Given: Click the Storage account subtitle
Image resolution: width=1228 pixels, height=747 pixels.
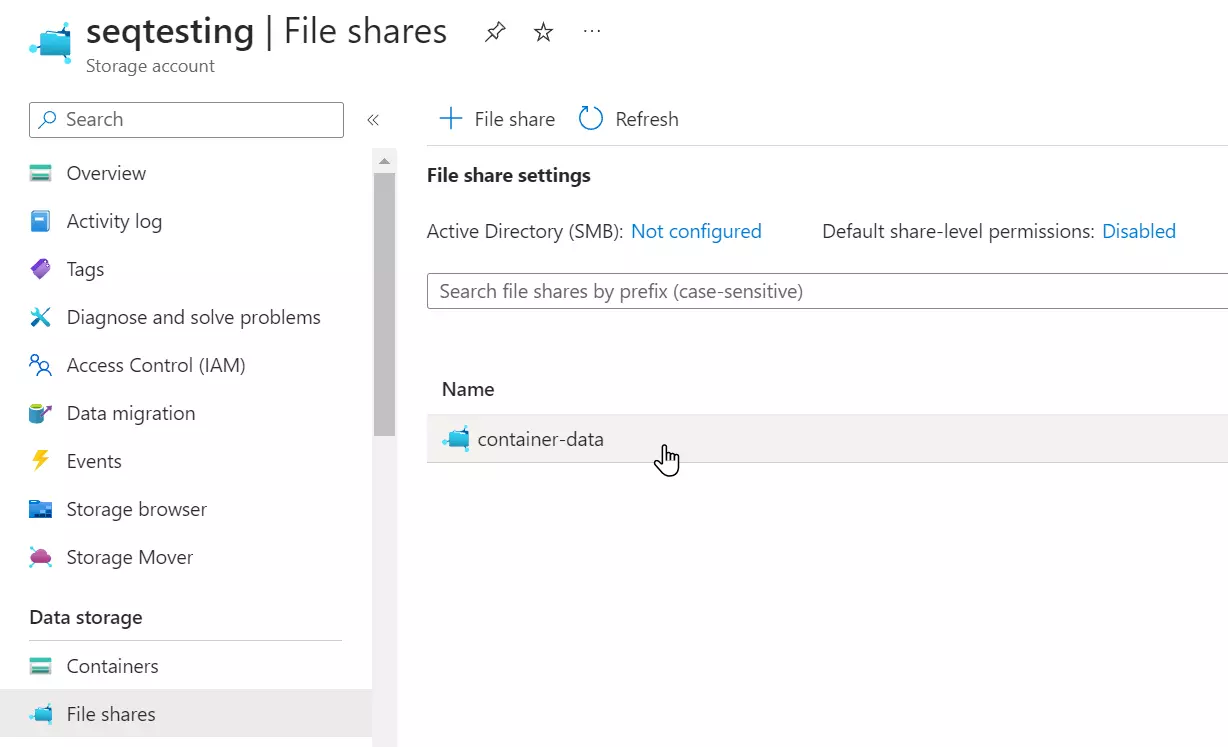Looking at the screenshot, I should point(150,67).
